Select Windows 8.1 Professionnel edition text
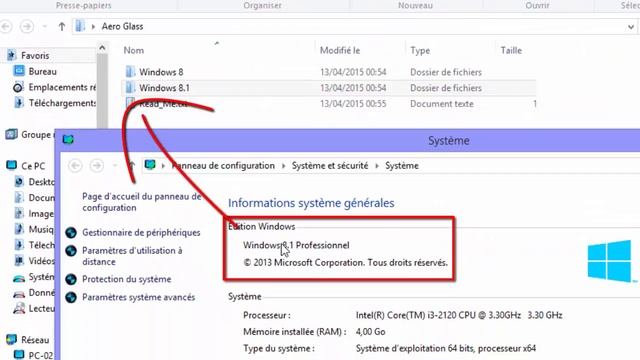This screenshot has height=360, width=640. [296, 245]
